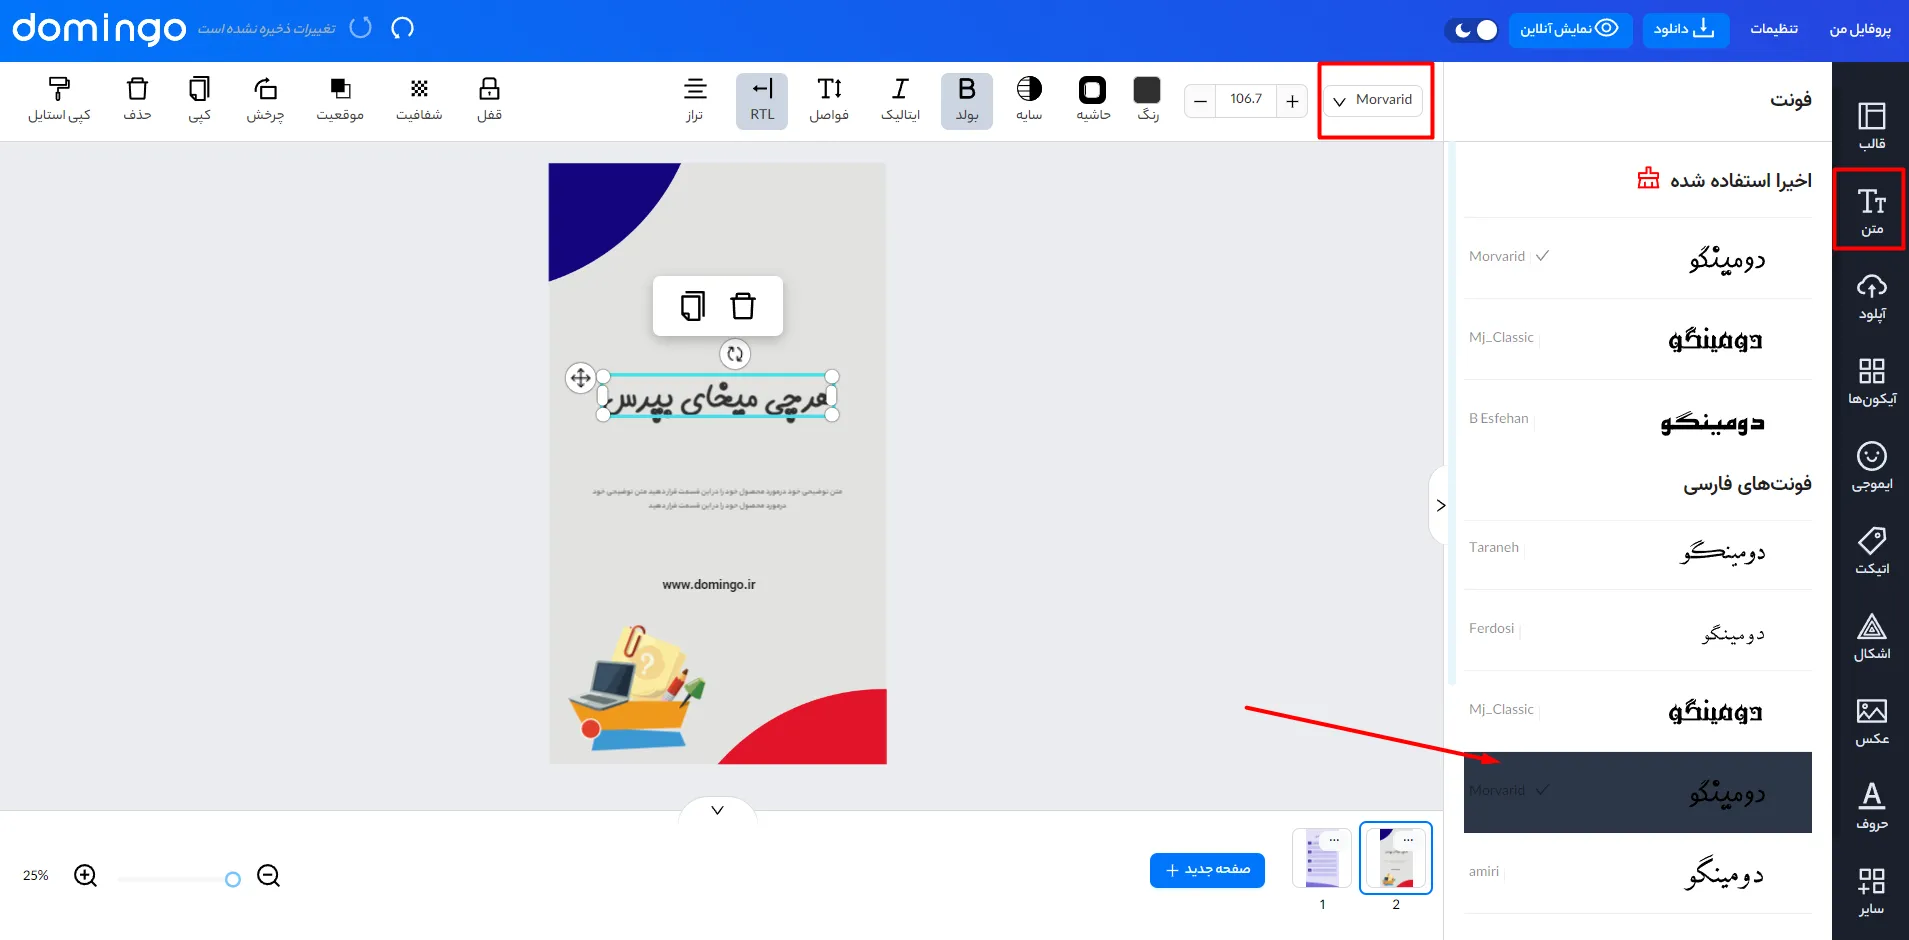Click add new page (صفحه جدید) button
1909x940 pixels.
pos(1207,870)
